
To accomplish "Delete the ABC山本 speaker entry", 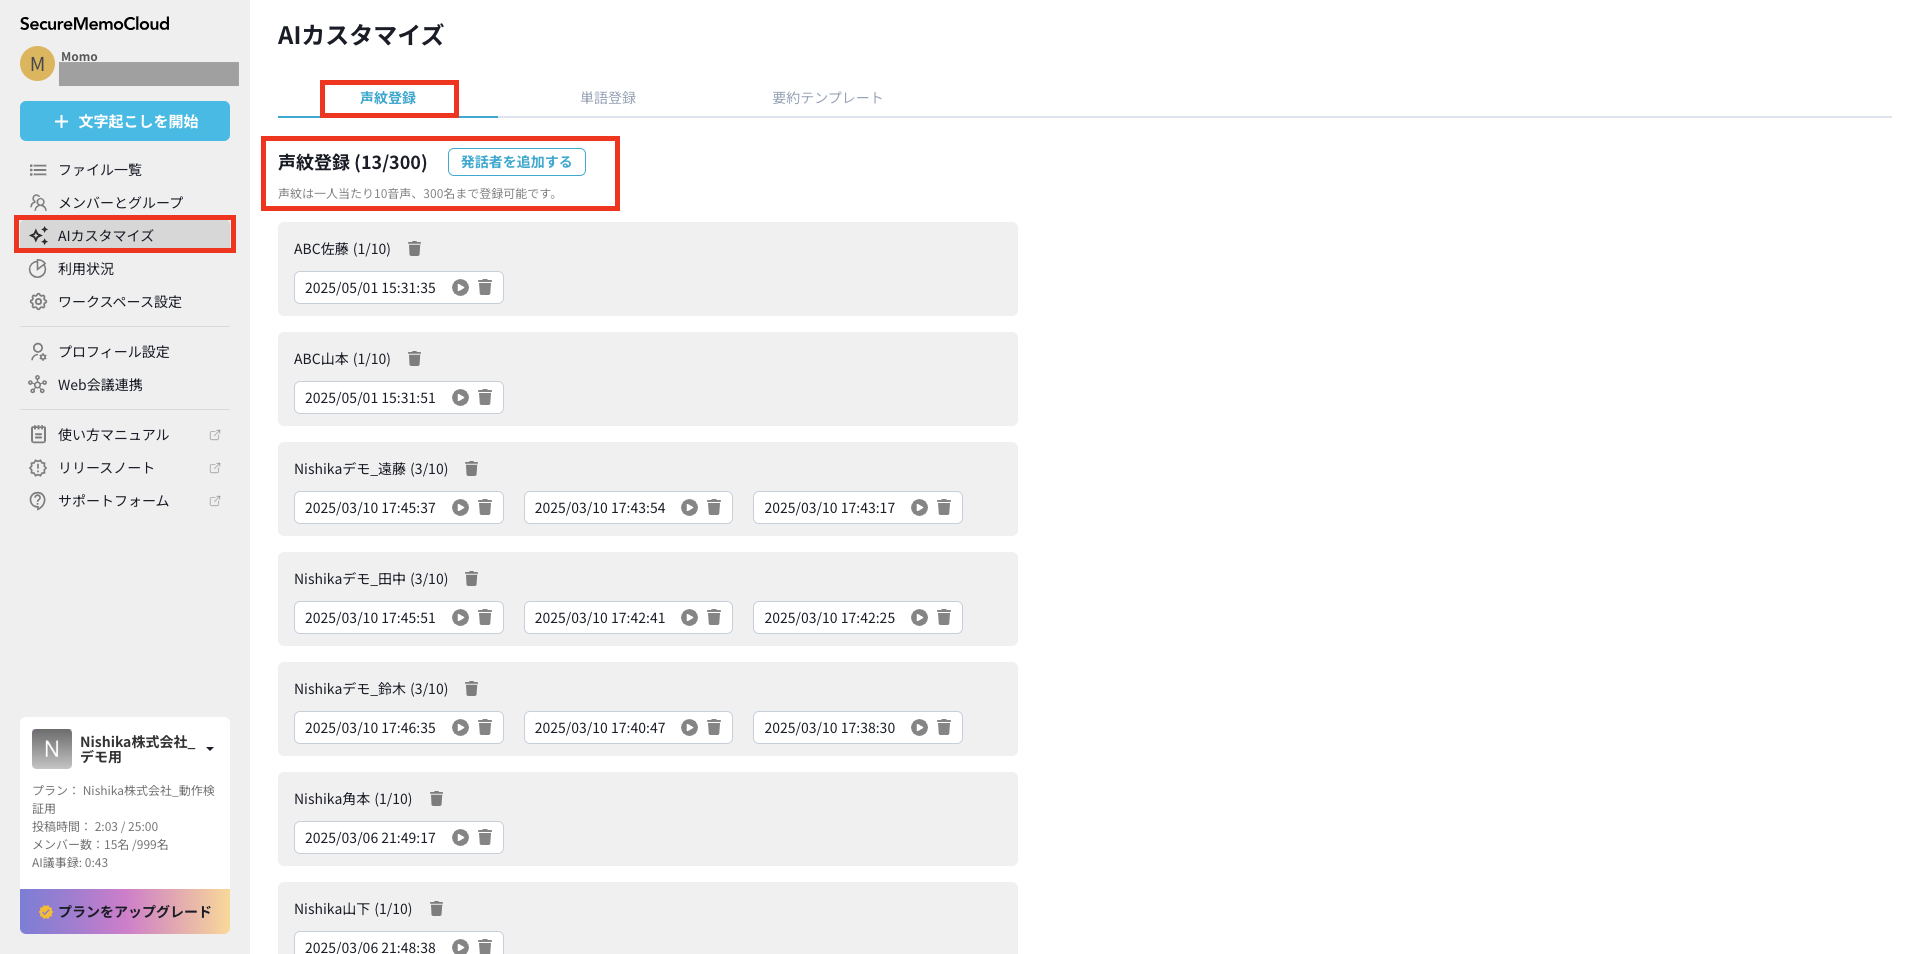I will (414, 359).
